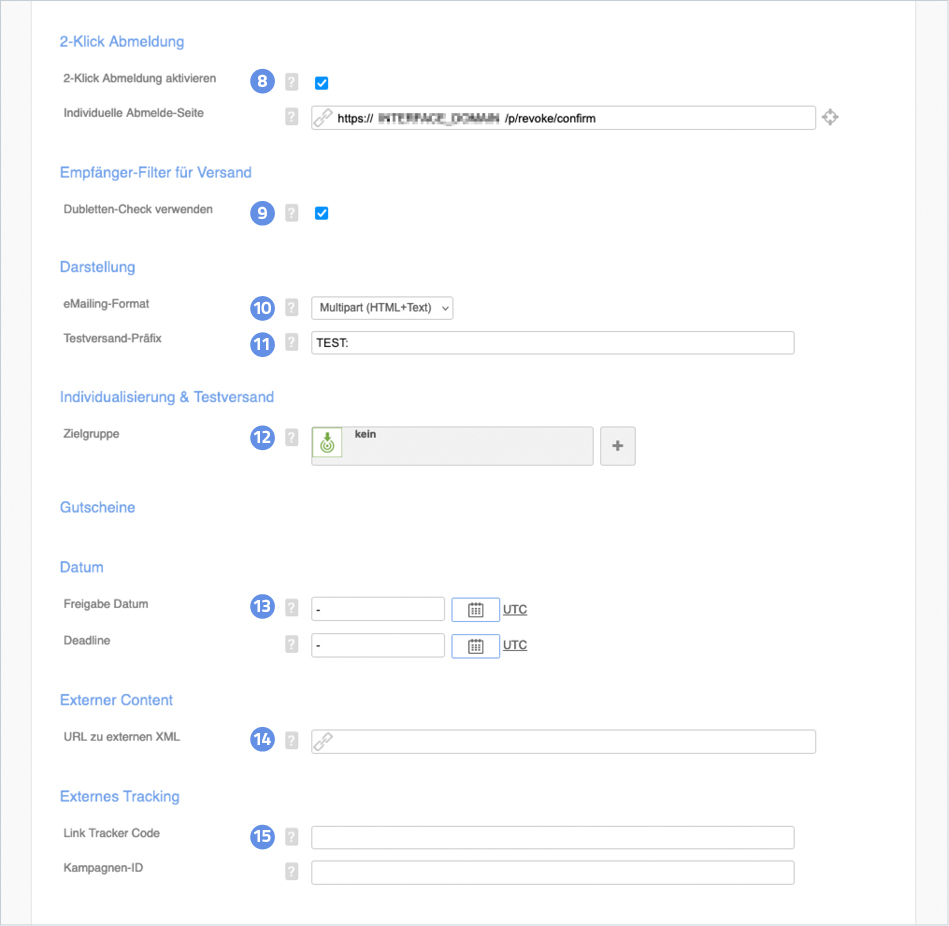Click the plus button to add Zielgruppe
Screen dimensions: 949x926
coord(617,446)
